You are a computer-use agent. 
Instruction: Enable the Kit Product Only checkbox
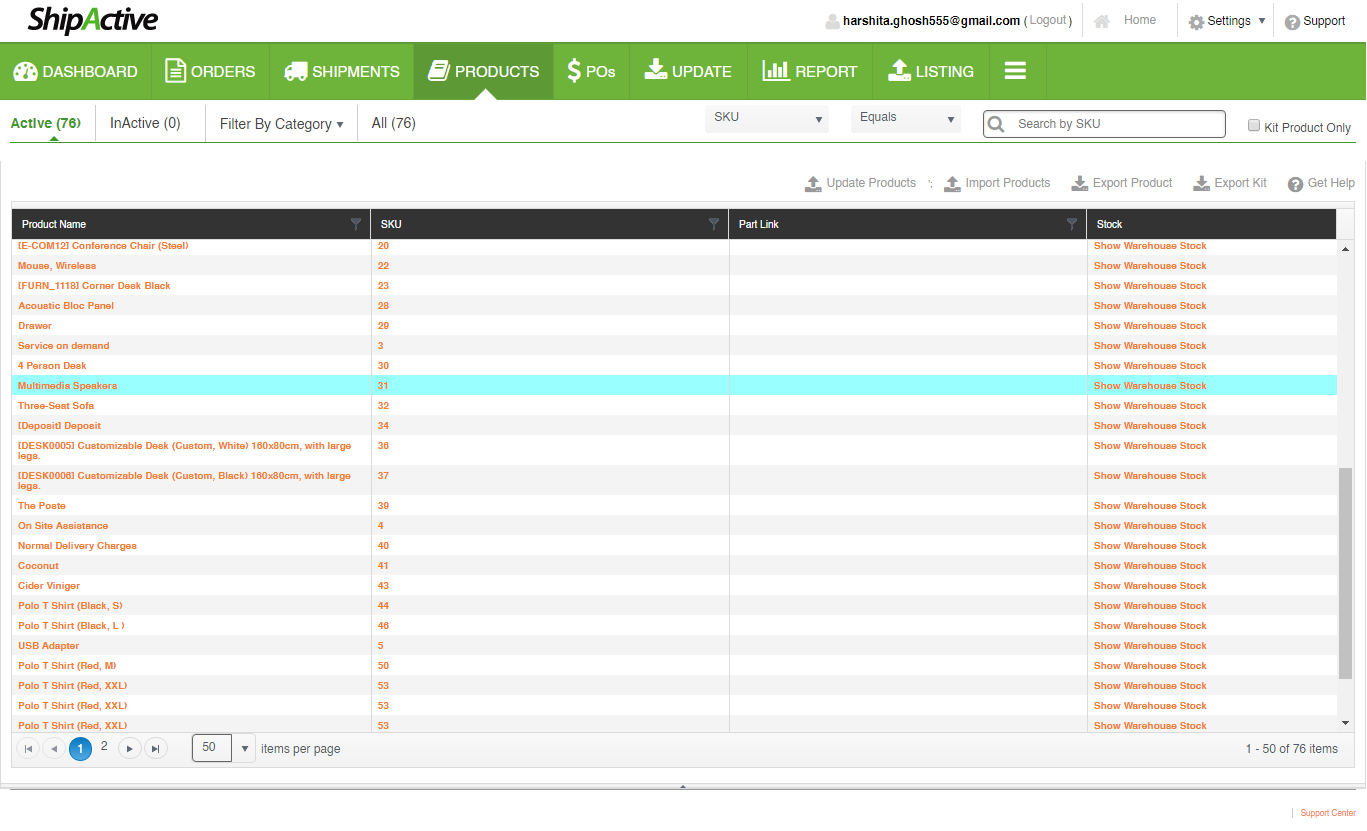[x=1254, y=125]
